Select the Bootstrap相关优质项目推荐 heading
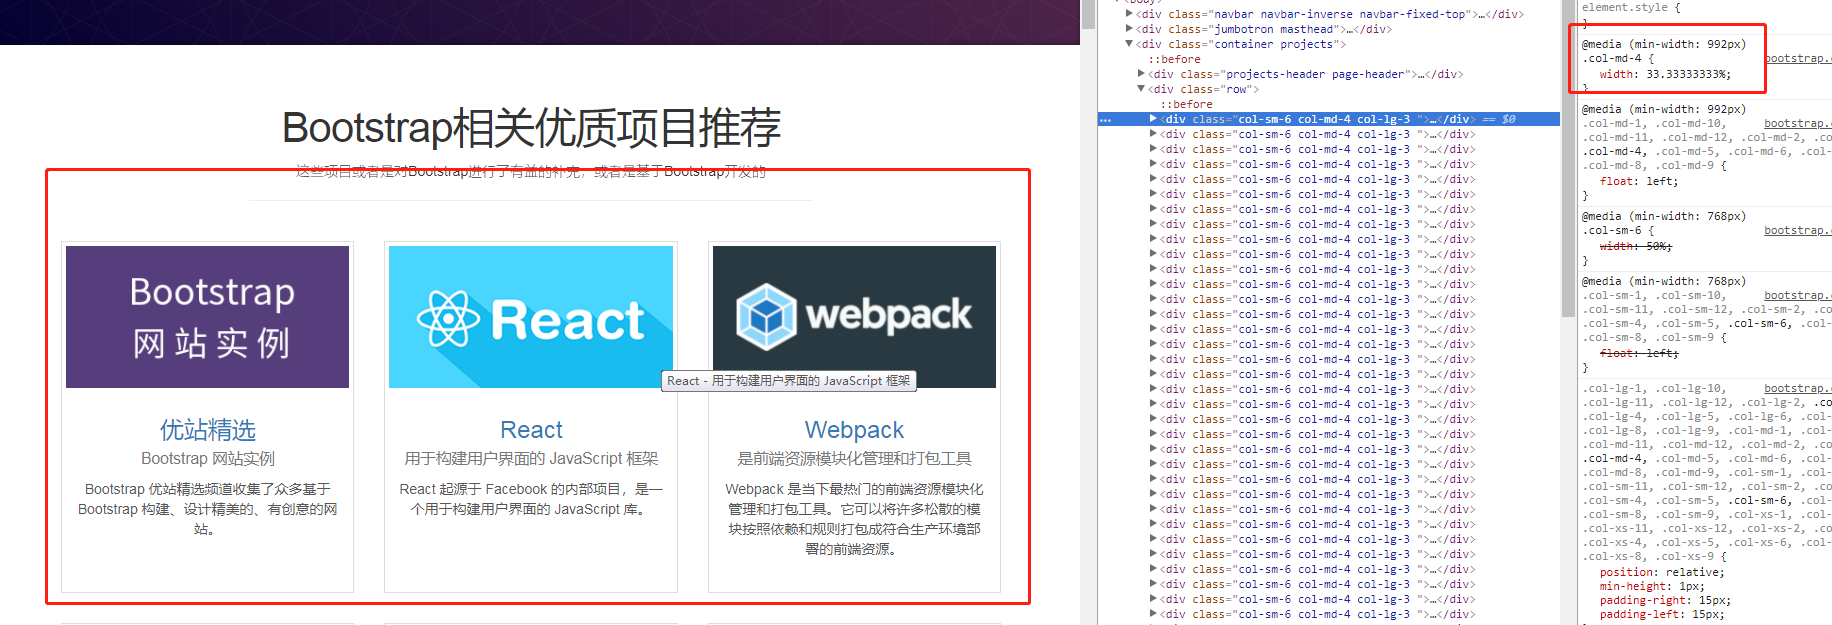This screenshot has width=1832, height=625. click(x=531, y=128)
